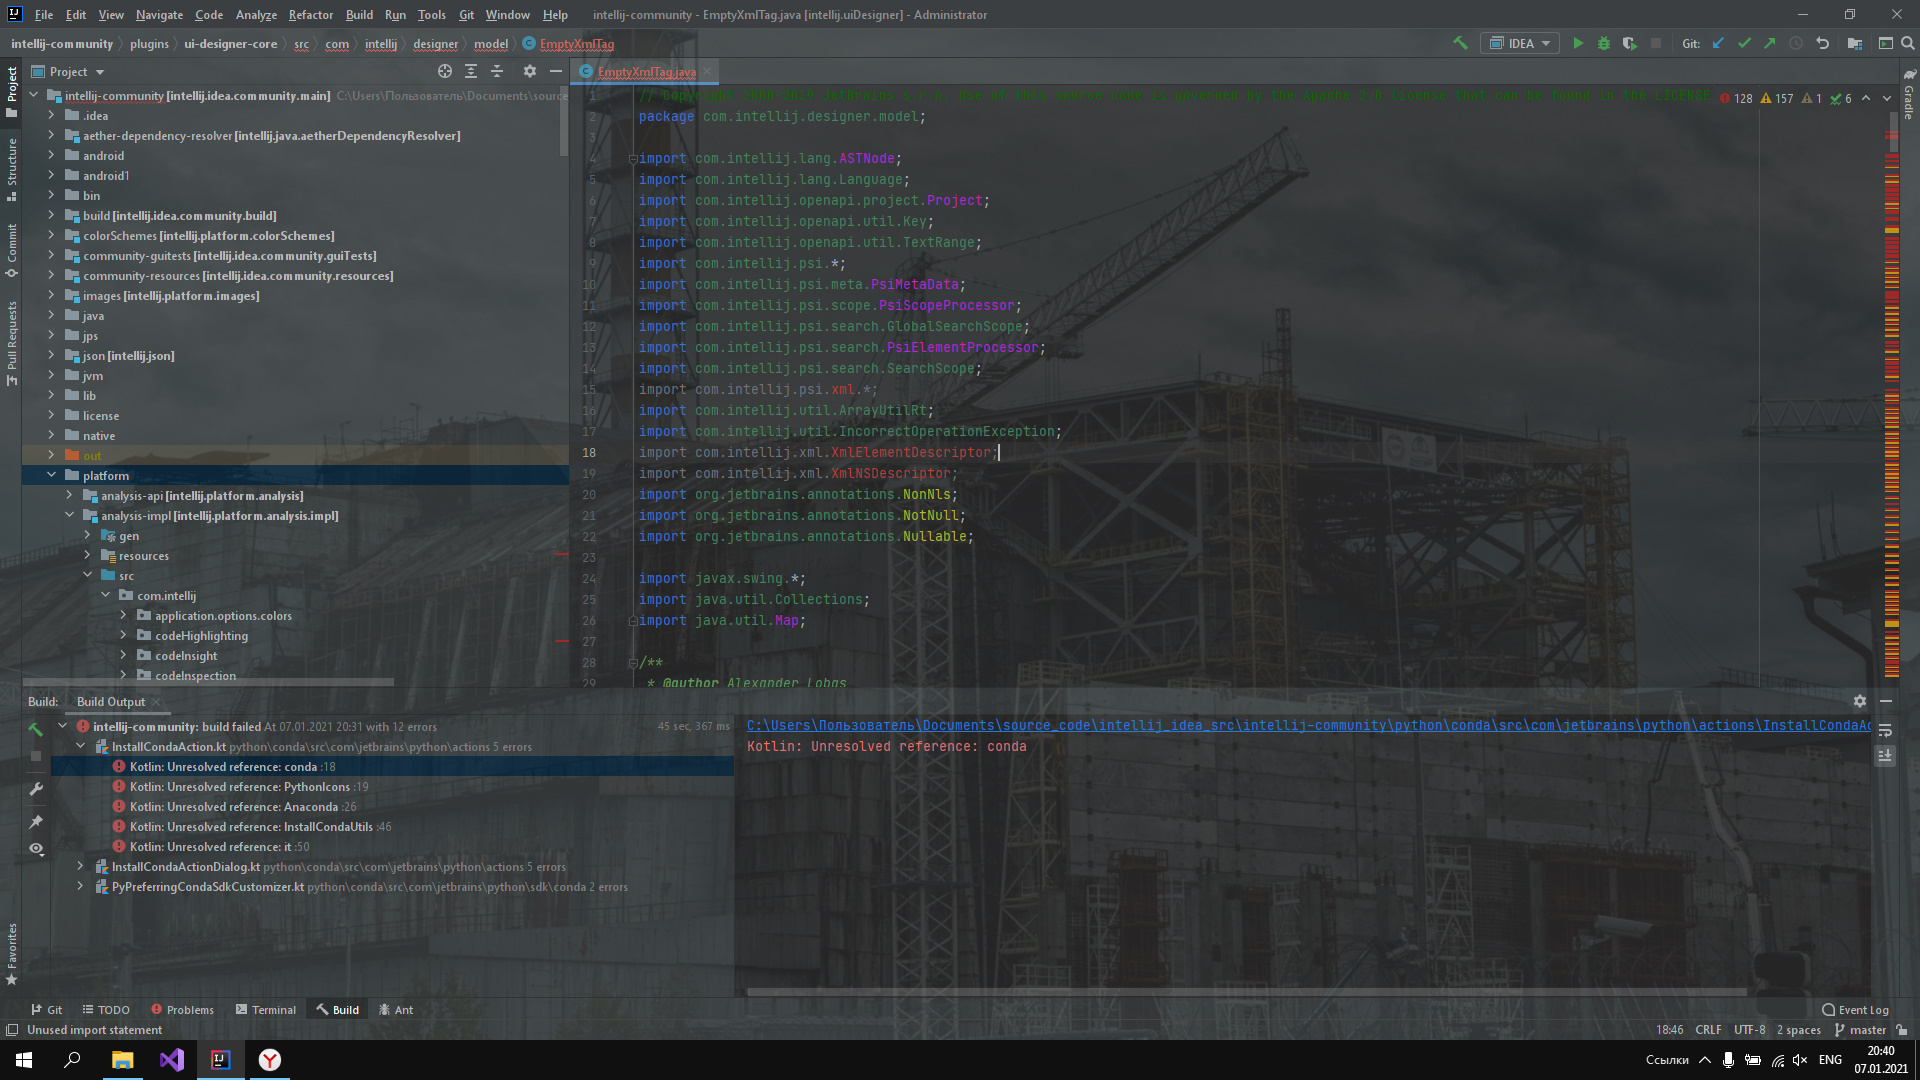This screenshot has height=1080, width=1920.
Task: Expand the android folder in project tree
Action: pos(51,155)
